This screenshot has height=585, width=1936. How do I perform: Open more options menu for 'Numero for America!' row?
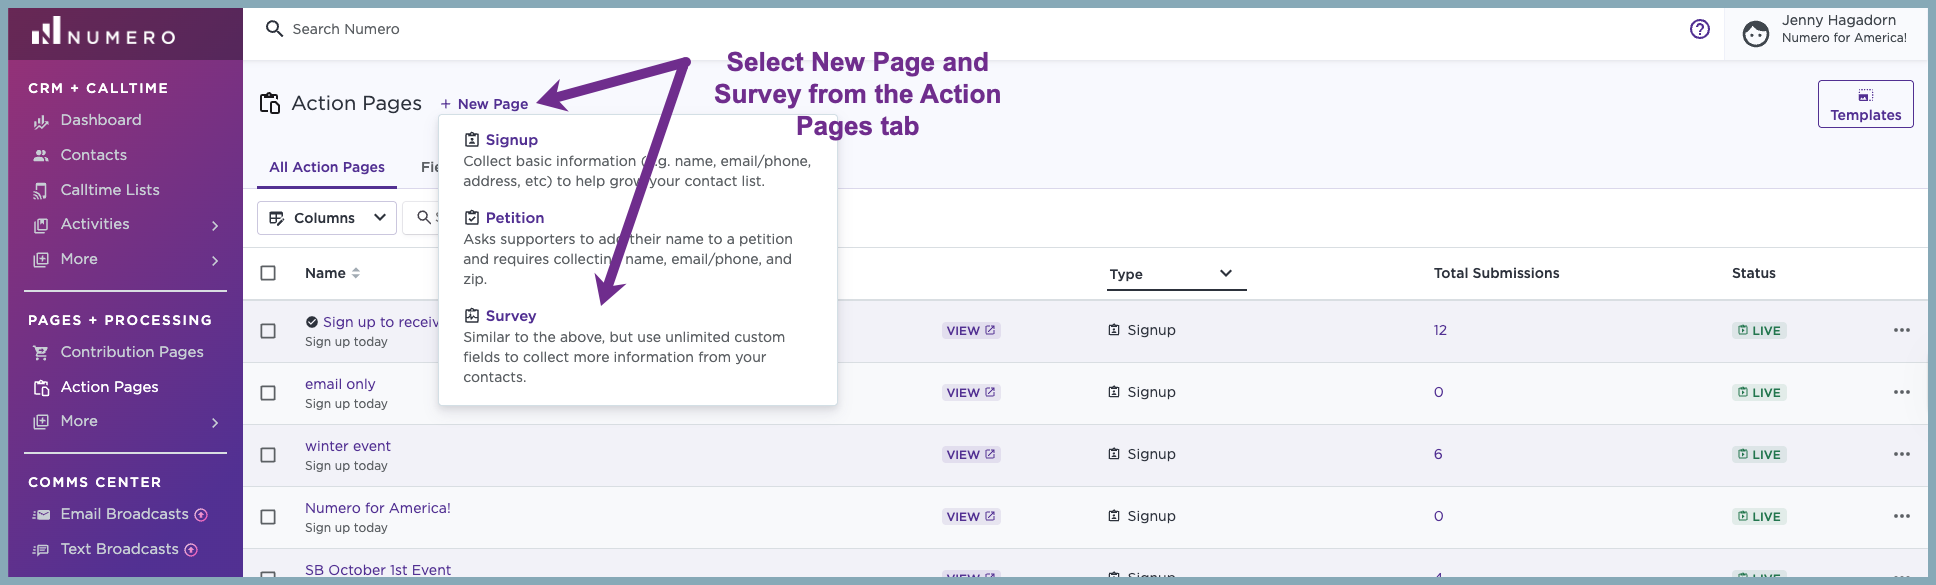pyautogui.click(x=1902, y=516)
